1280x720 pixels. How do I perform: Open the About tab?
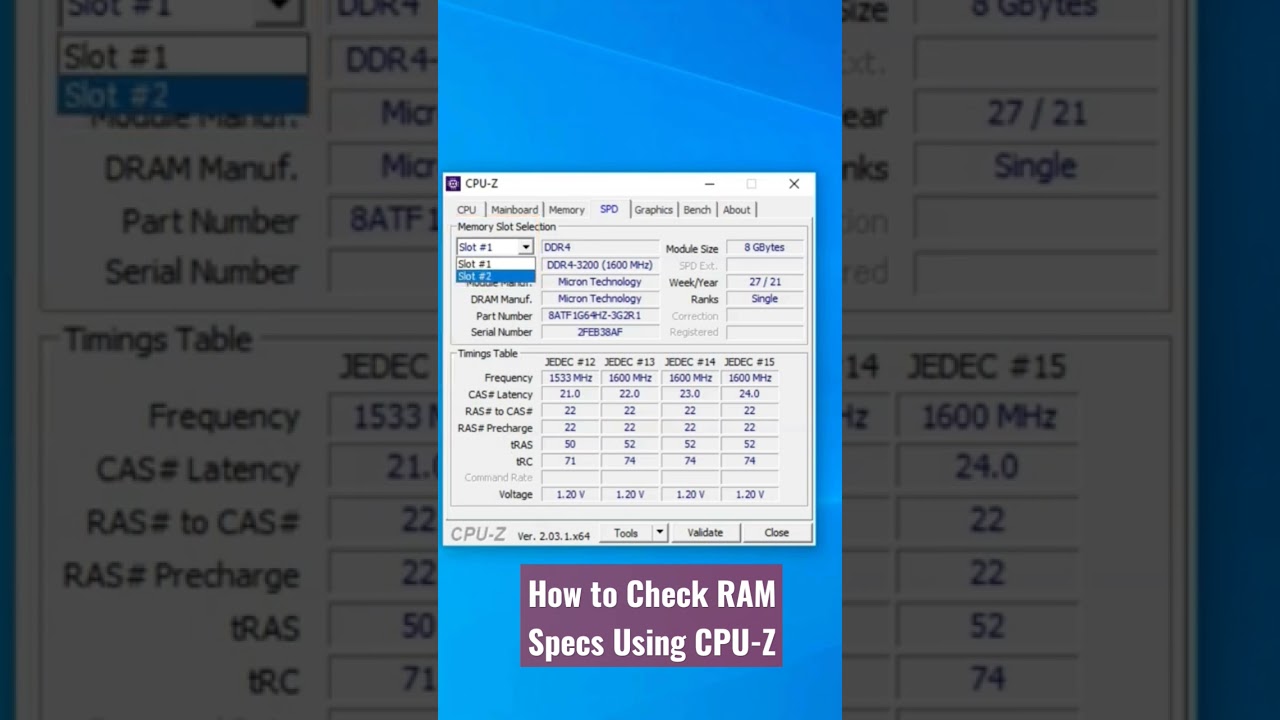tap(737, 210)
